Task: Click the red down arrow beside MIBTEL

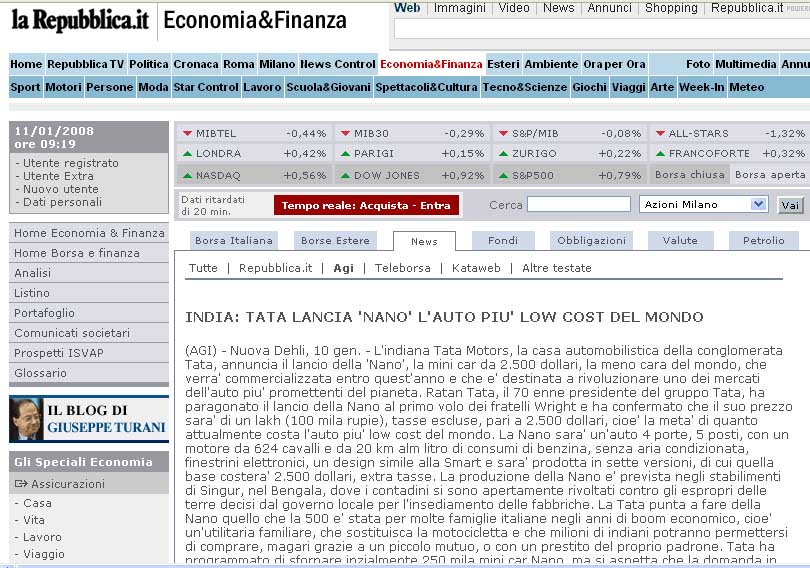Action: coord(187,133)
